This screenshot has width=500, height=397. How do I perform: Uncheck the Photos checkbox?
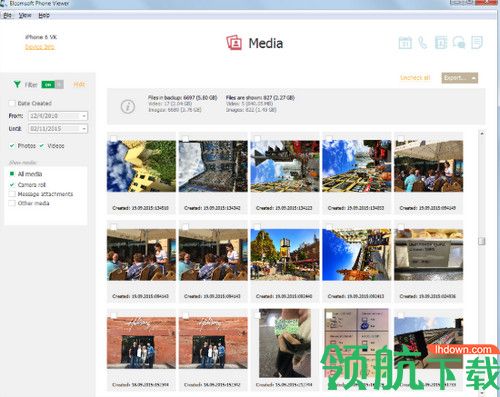pos(12,146)
